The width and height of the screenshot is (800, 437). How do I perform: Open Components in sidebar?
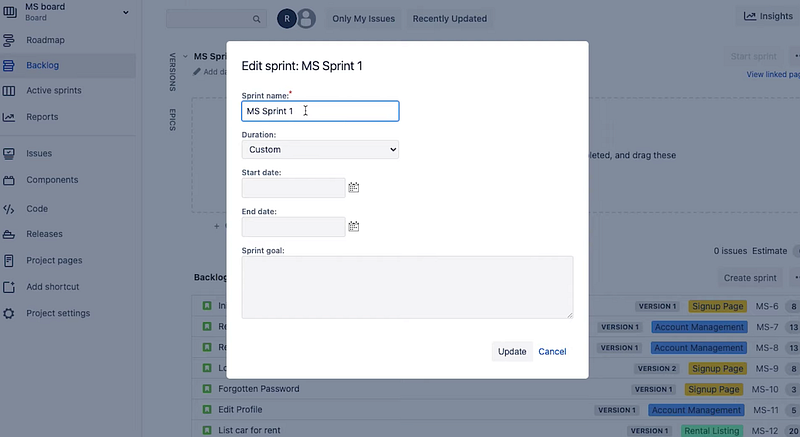[x=52, y=180]
